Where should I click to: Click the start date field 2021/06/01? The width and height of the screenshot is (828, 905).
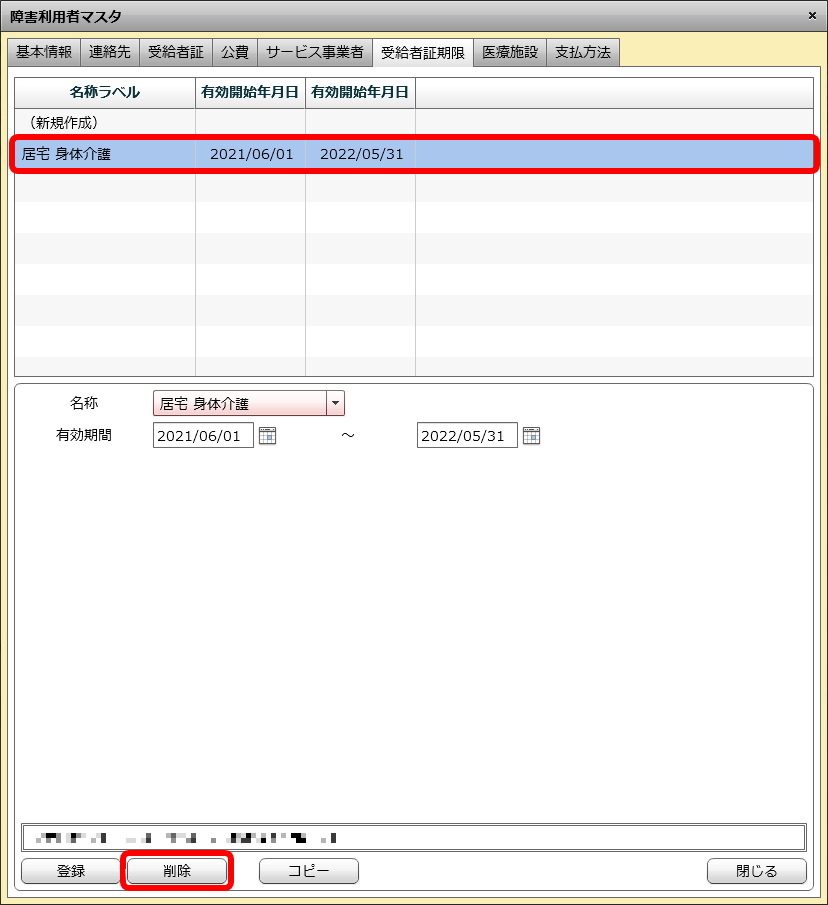click(203, 435)
